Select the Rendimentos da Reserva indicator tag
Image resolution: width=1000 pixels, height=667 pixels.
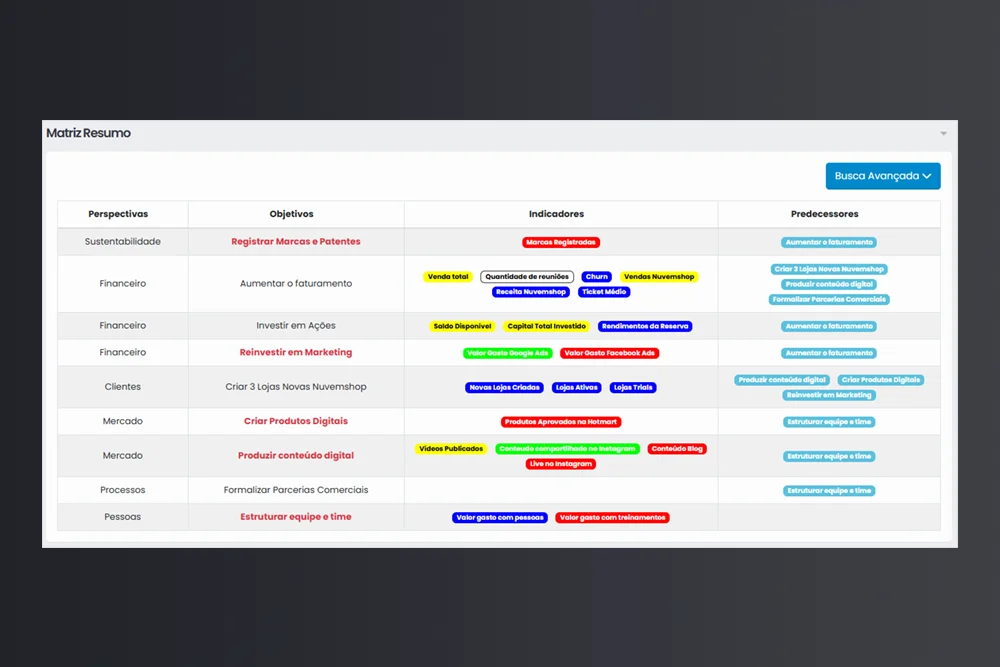(x=645, y=326)
